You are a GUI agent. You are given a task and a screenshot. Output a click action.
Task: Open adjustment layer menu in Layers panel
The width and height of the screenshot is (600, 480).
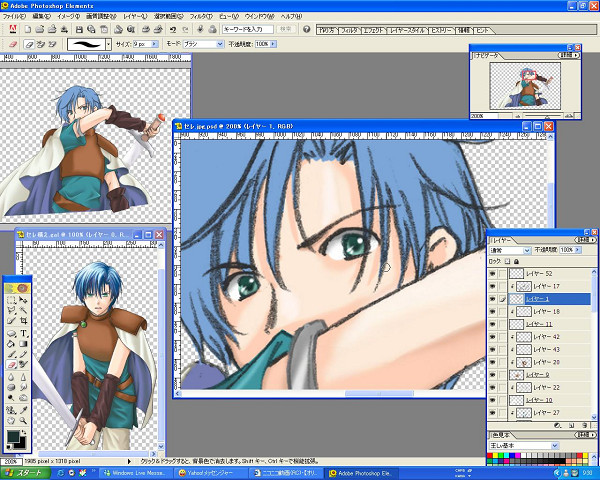click(x=557, y=425)
